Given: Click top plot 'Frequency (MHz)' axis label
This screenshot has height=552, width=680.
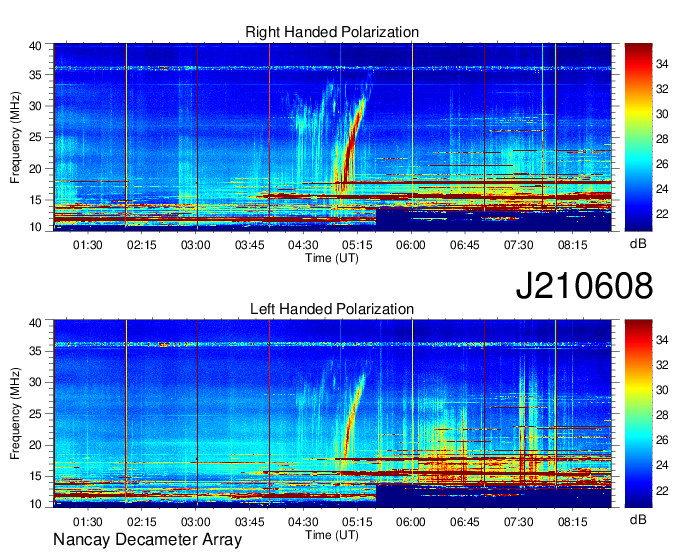Looking at the screenshot, I should (15, 137).
